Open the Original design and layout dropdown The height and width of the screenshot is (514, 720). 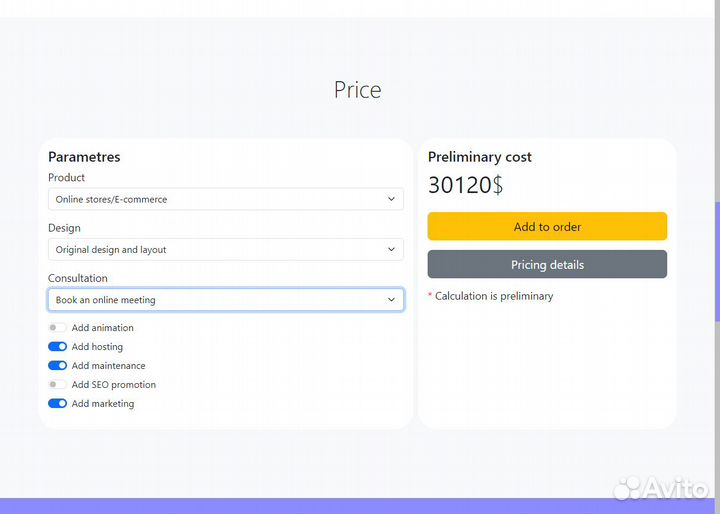pyautogui.click(x=226, y=249)
